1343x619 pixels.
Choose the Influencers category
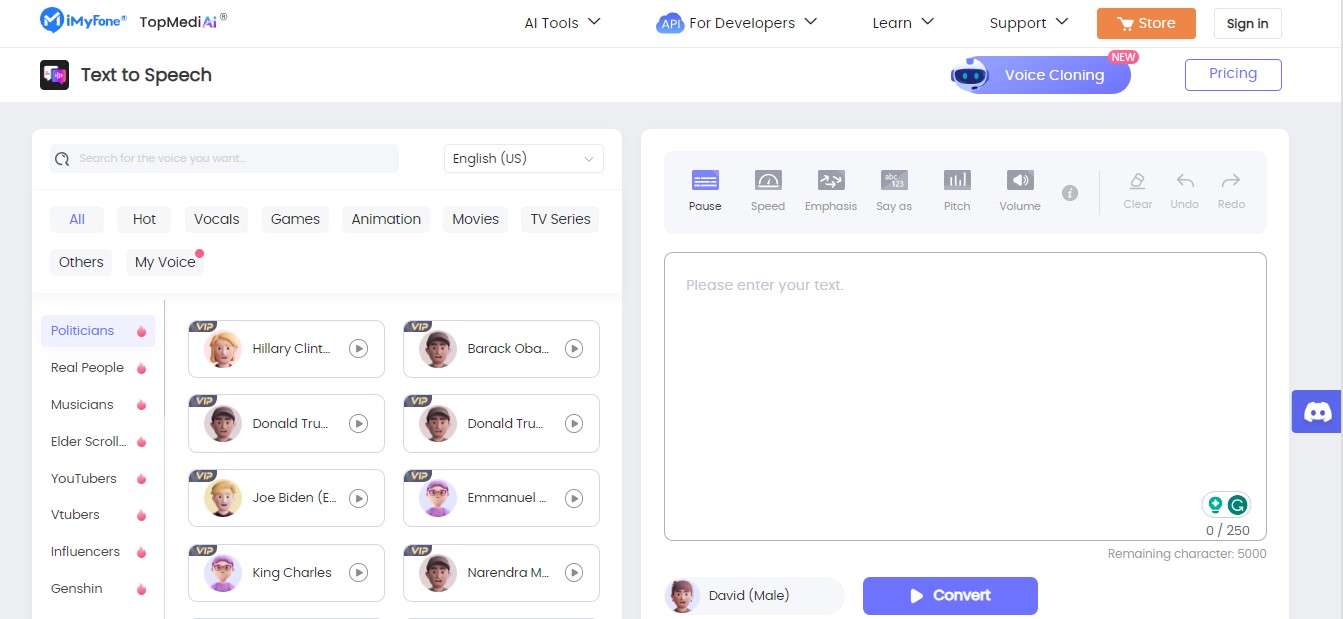pos(98,552)
